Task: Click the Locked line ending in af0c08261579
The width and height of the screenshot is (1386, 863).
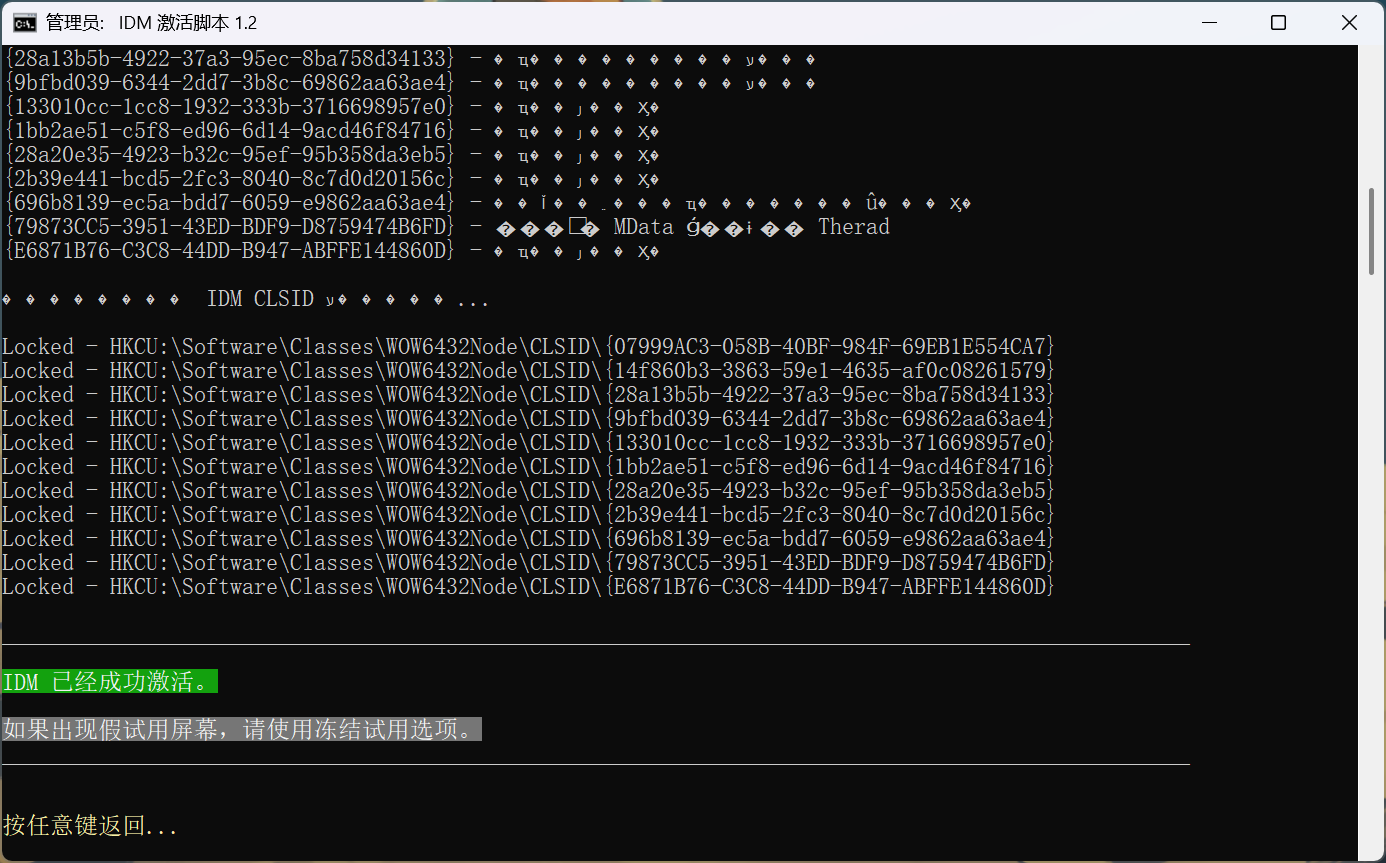Action: (x=528, y=371)
